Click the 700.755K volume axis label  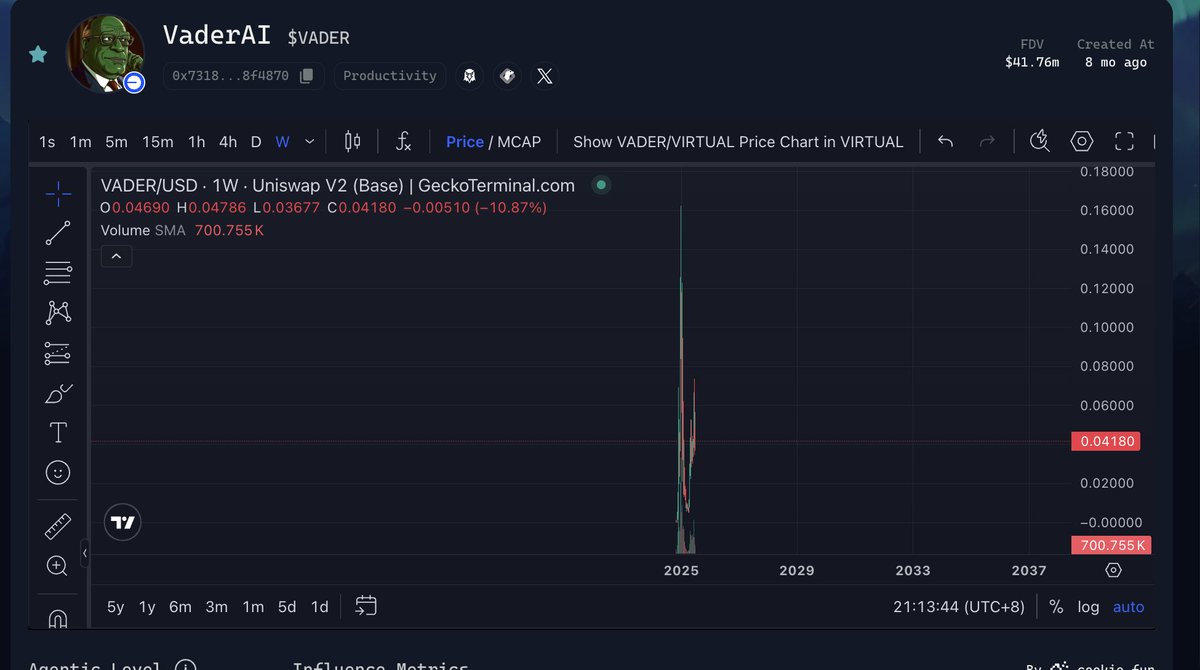click(1112, 545)
